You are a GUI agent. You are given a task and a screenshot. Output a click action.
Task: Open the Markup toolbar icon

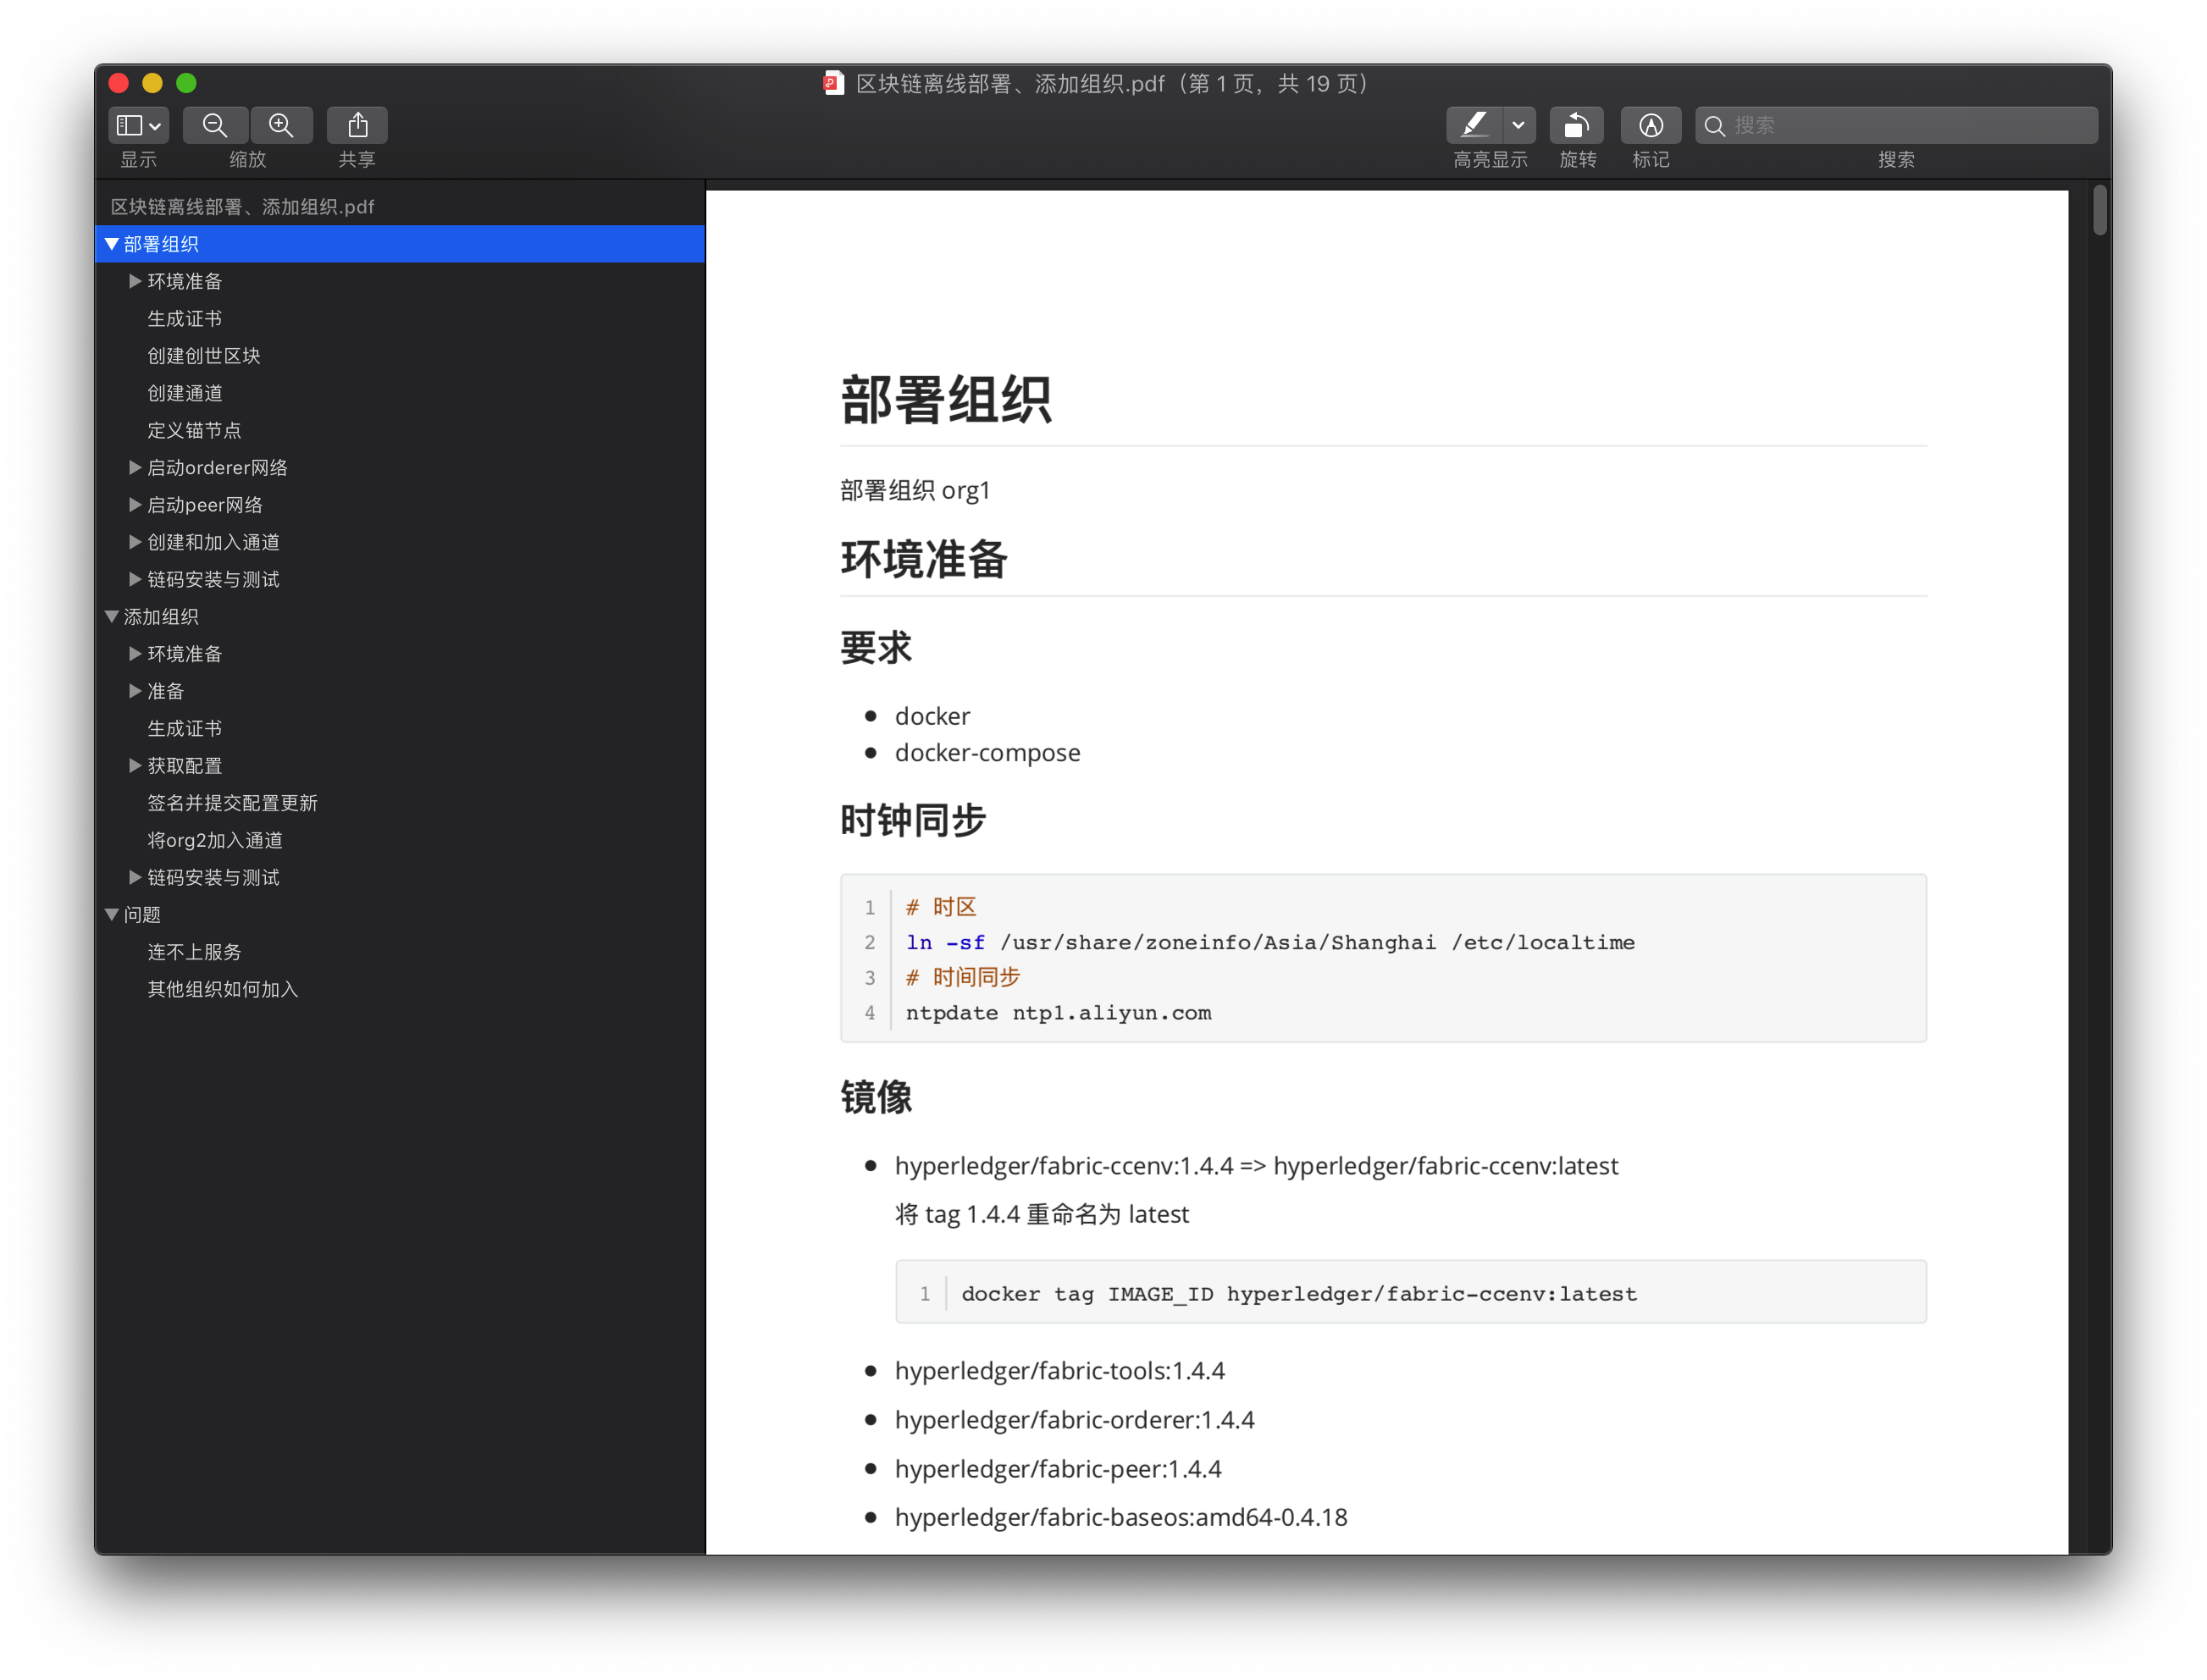1650,125
